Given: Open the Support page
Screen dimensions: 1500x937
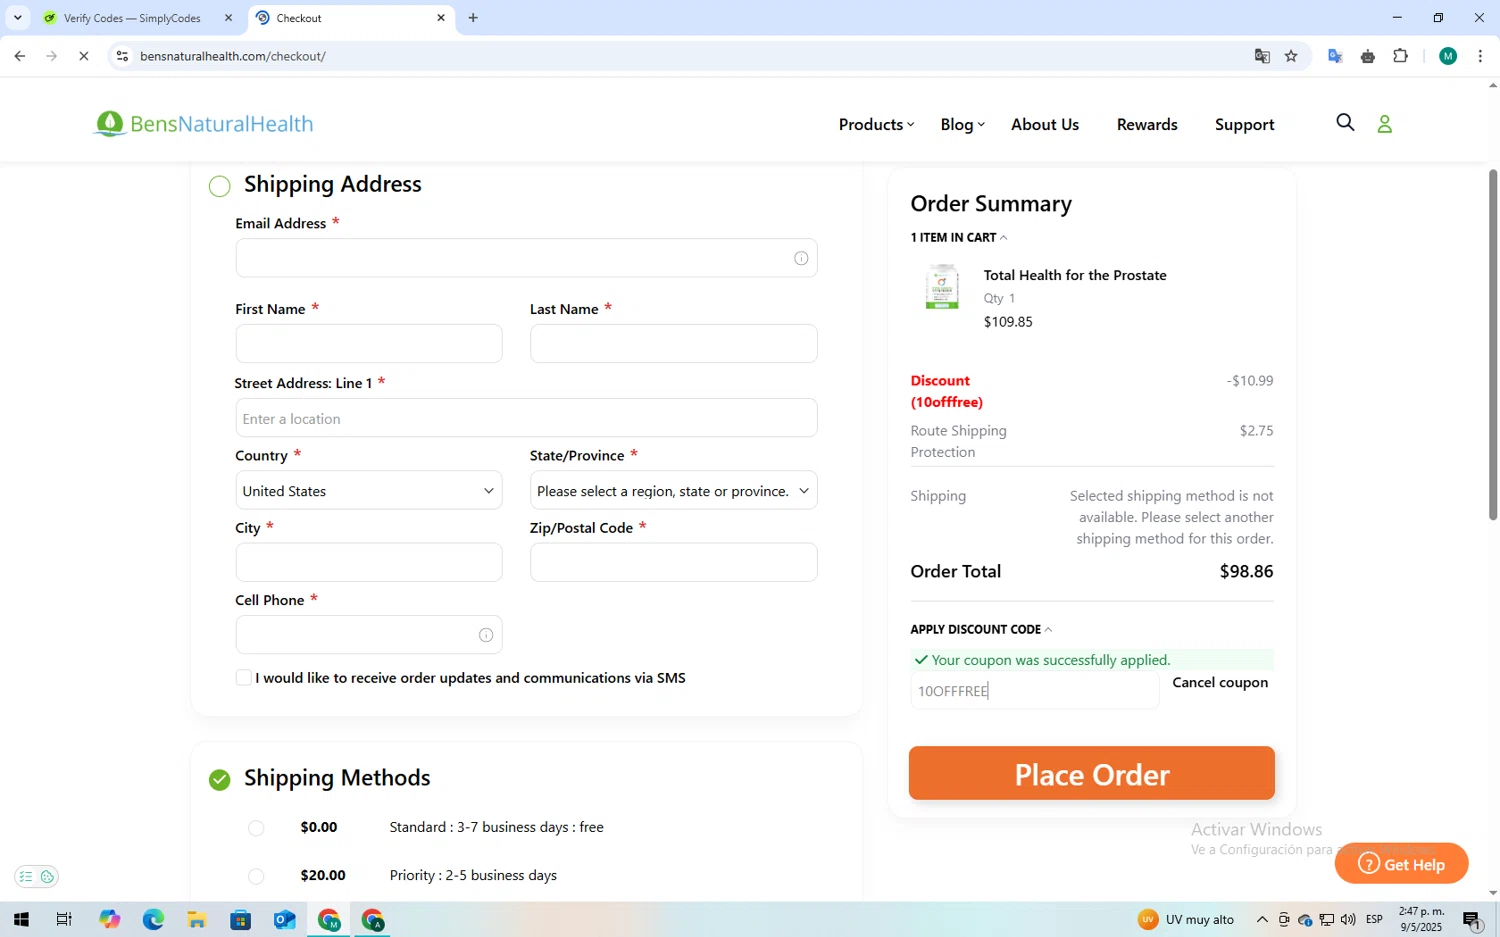Looking at the screenshot, I should click(x=1245, y=124).
